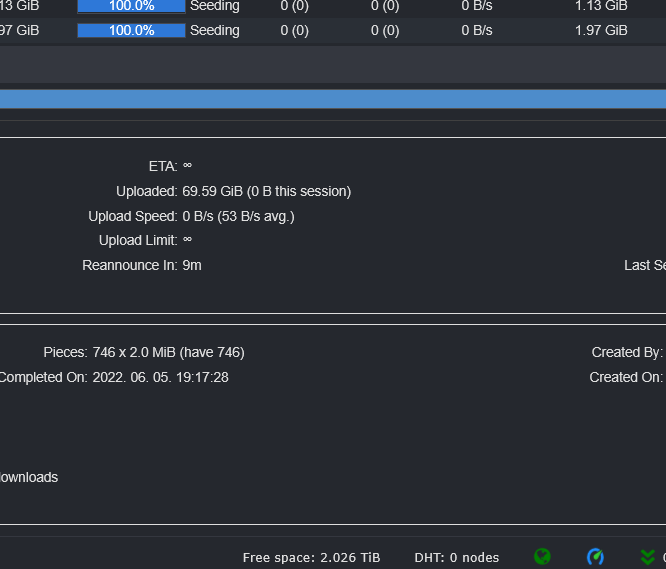Click the Seeding status of first torrent
This screenshot has width=666, height=569.
(x=214, y=6)
